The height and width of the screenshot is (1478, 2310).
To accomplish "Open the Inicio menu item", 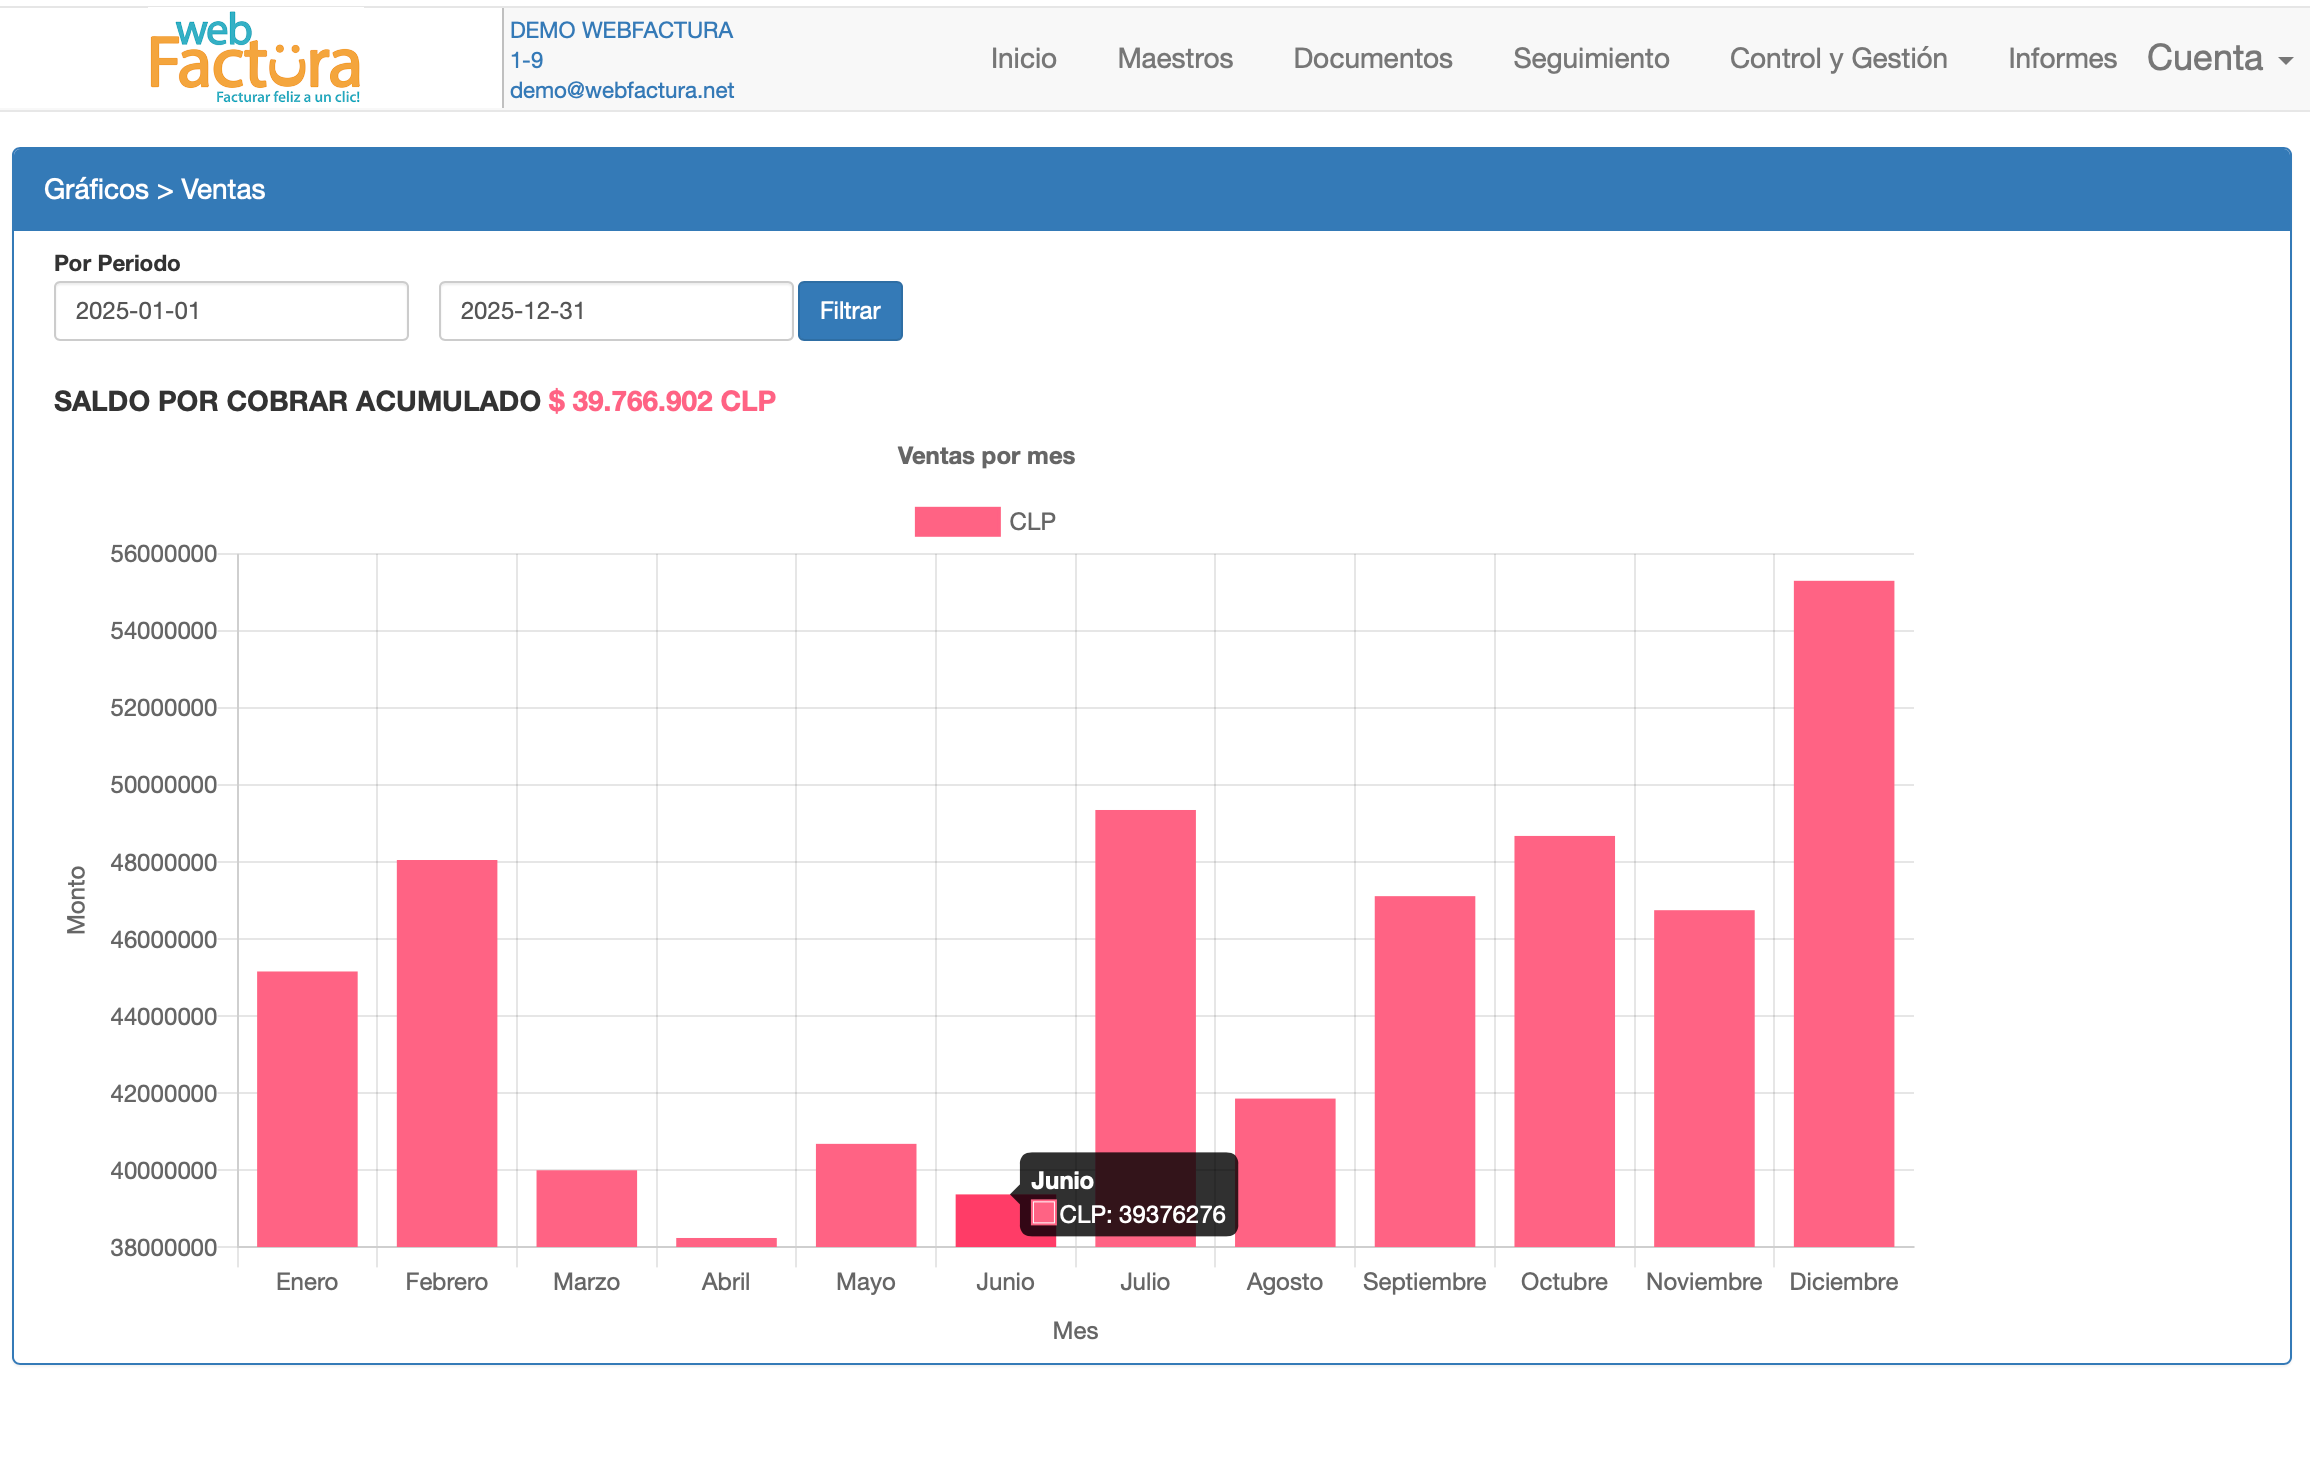I will (x=1023, y=58).
